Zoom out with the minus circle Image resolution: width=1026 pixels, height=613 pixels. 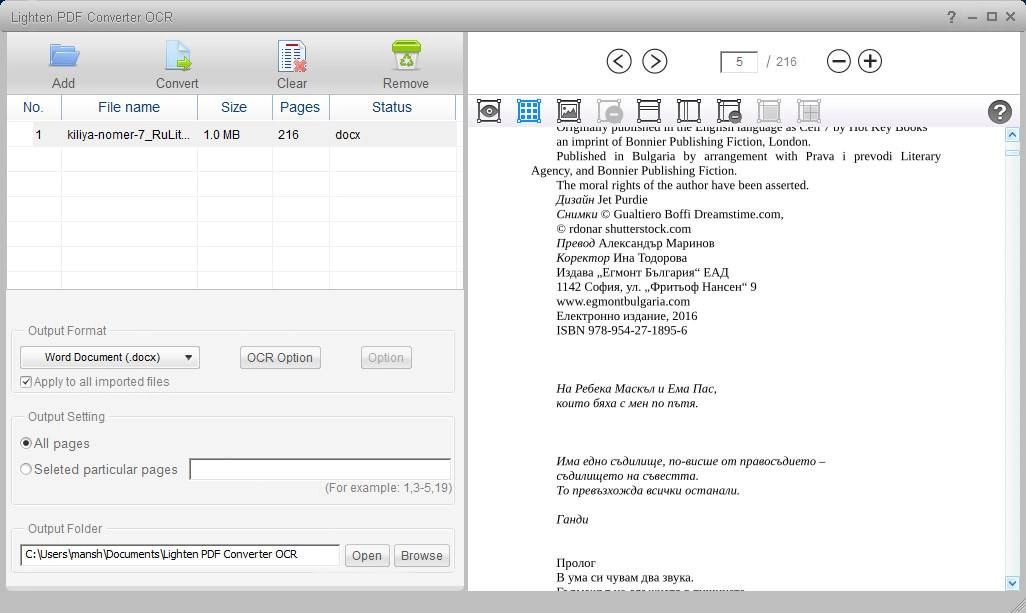pyautogui.click(x=838, y=61)
